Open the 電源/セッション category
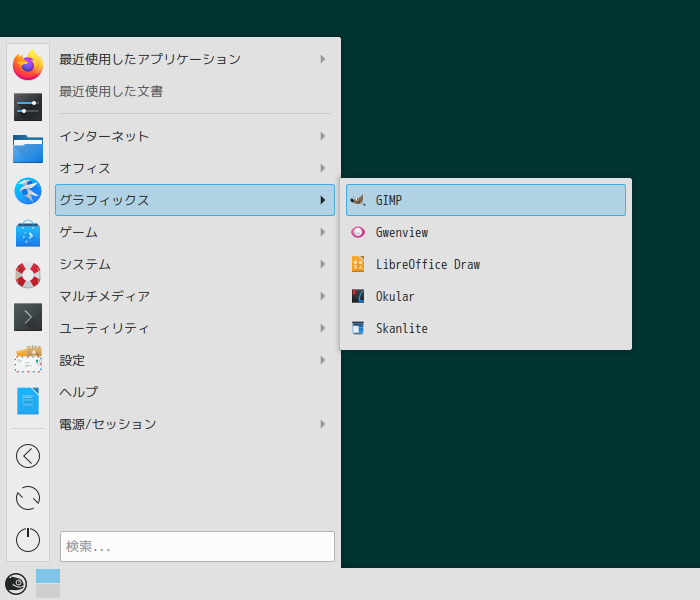700x600 pixels. coord(195,424)
